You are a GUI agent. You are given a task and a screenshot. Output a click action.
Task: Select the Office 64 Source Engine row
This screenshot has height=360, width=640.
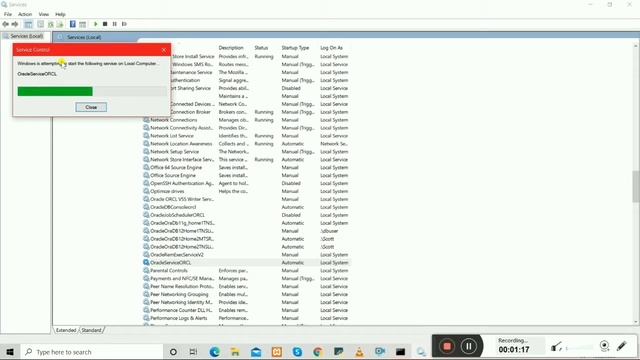(x=247, y=167)
